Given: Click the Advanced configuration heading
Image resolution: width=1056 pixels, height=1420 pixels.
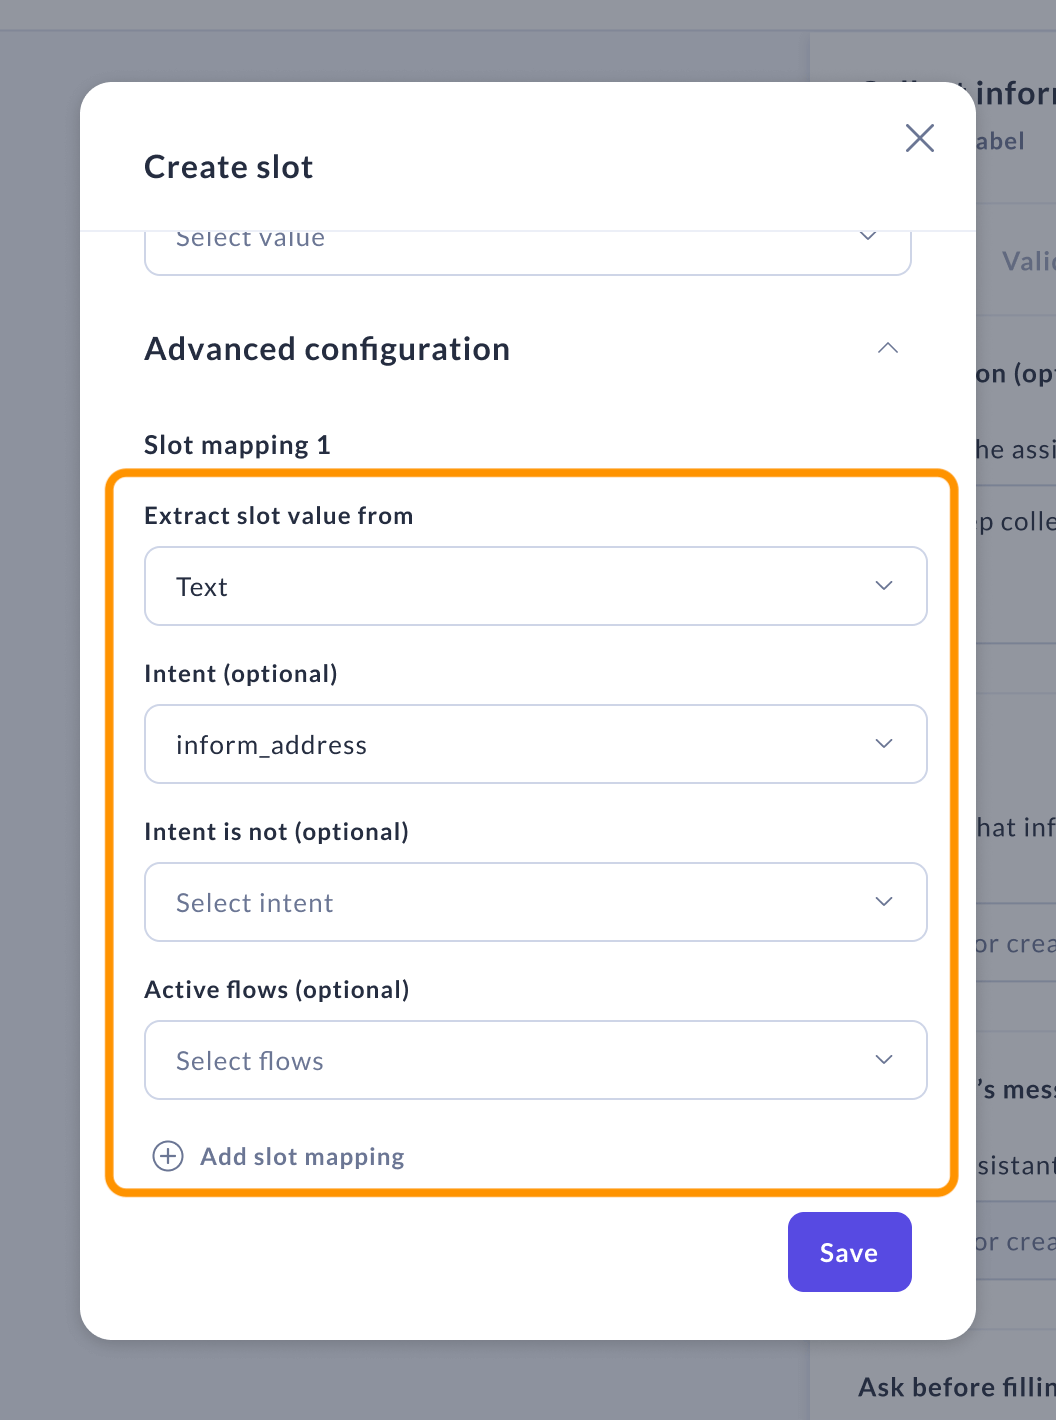Looking at the screenshot, I should pyautogui.click(x=327, y=349).
